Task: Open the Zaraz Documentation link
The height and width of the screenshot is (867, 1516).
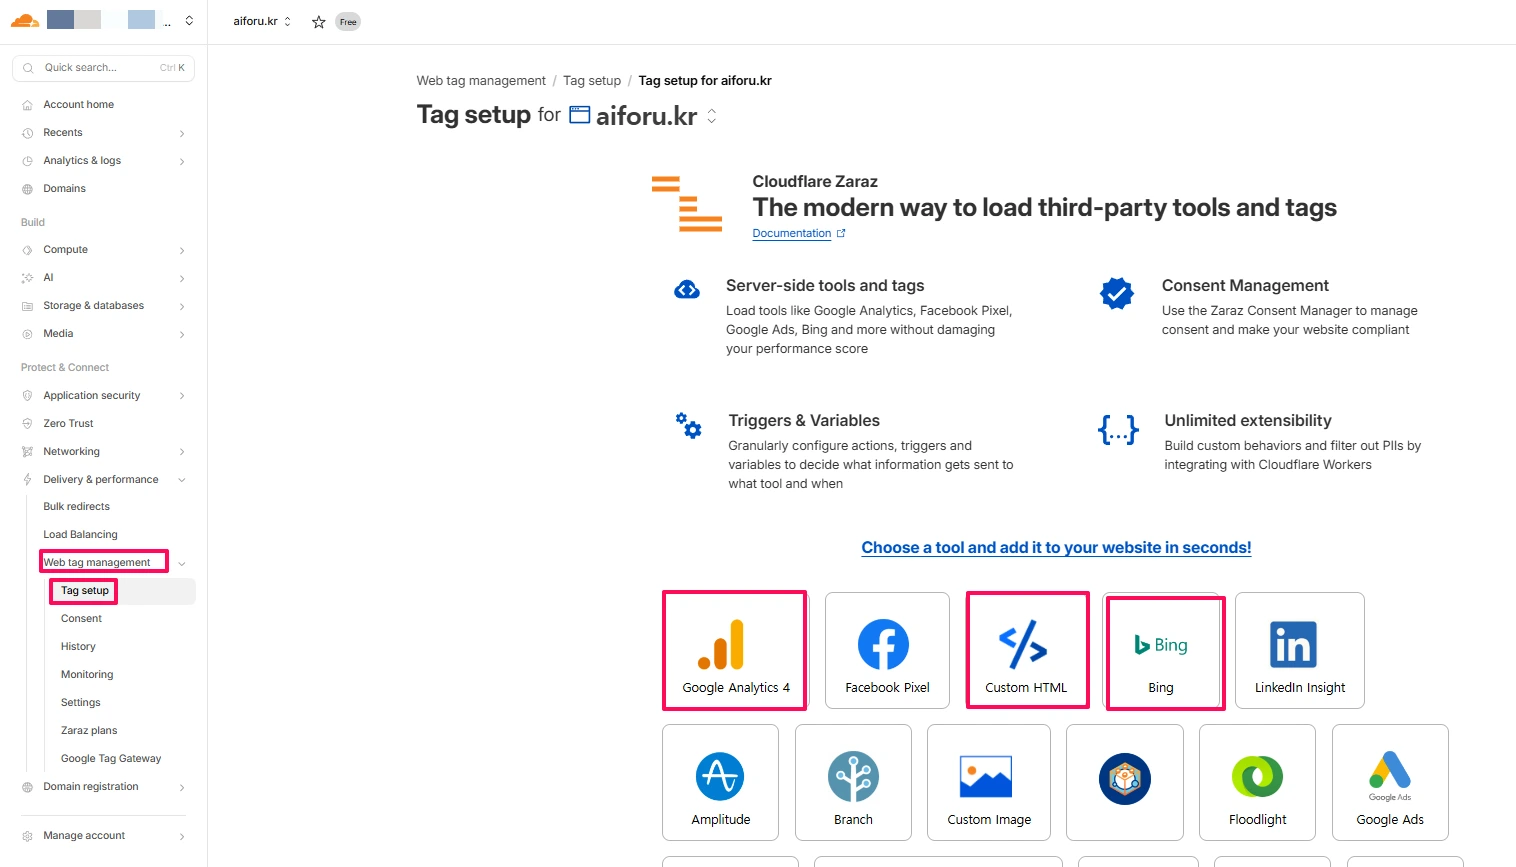Action: [x=792, y=234]
